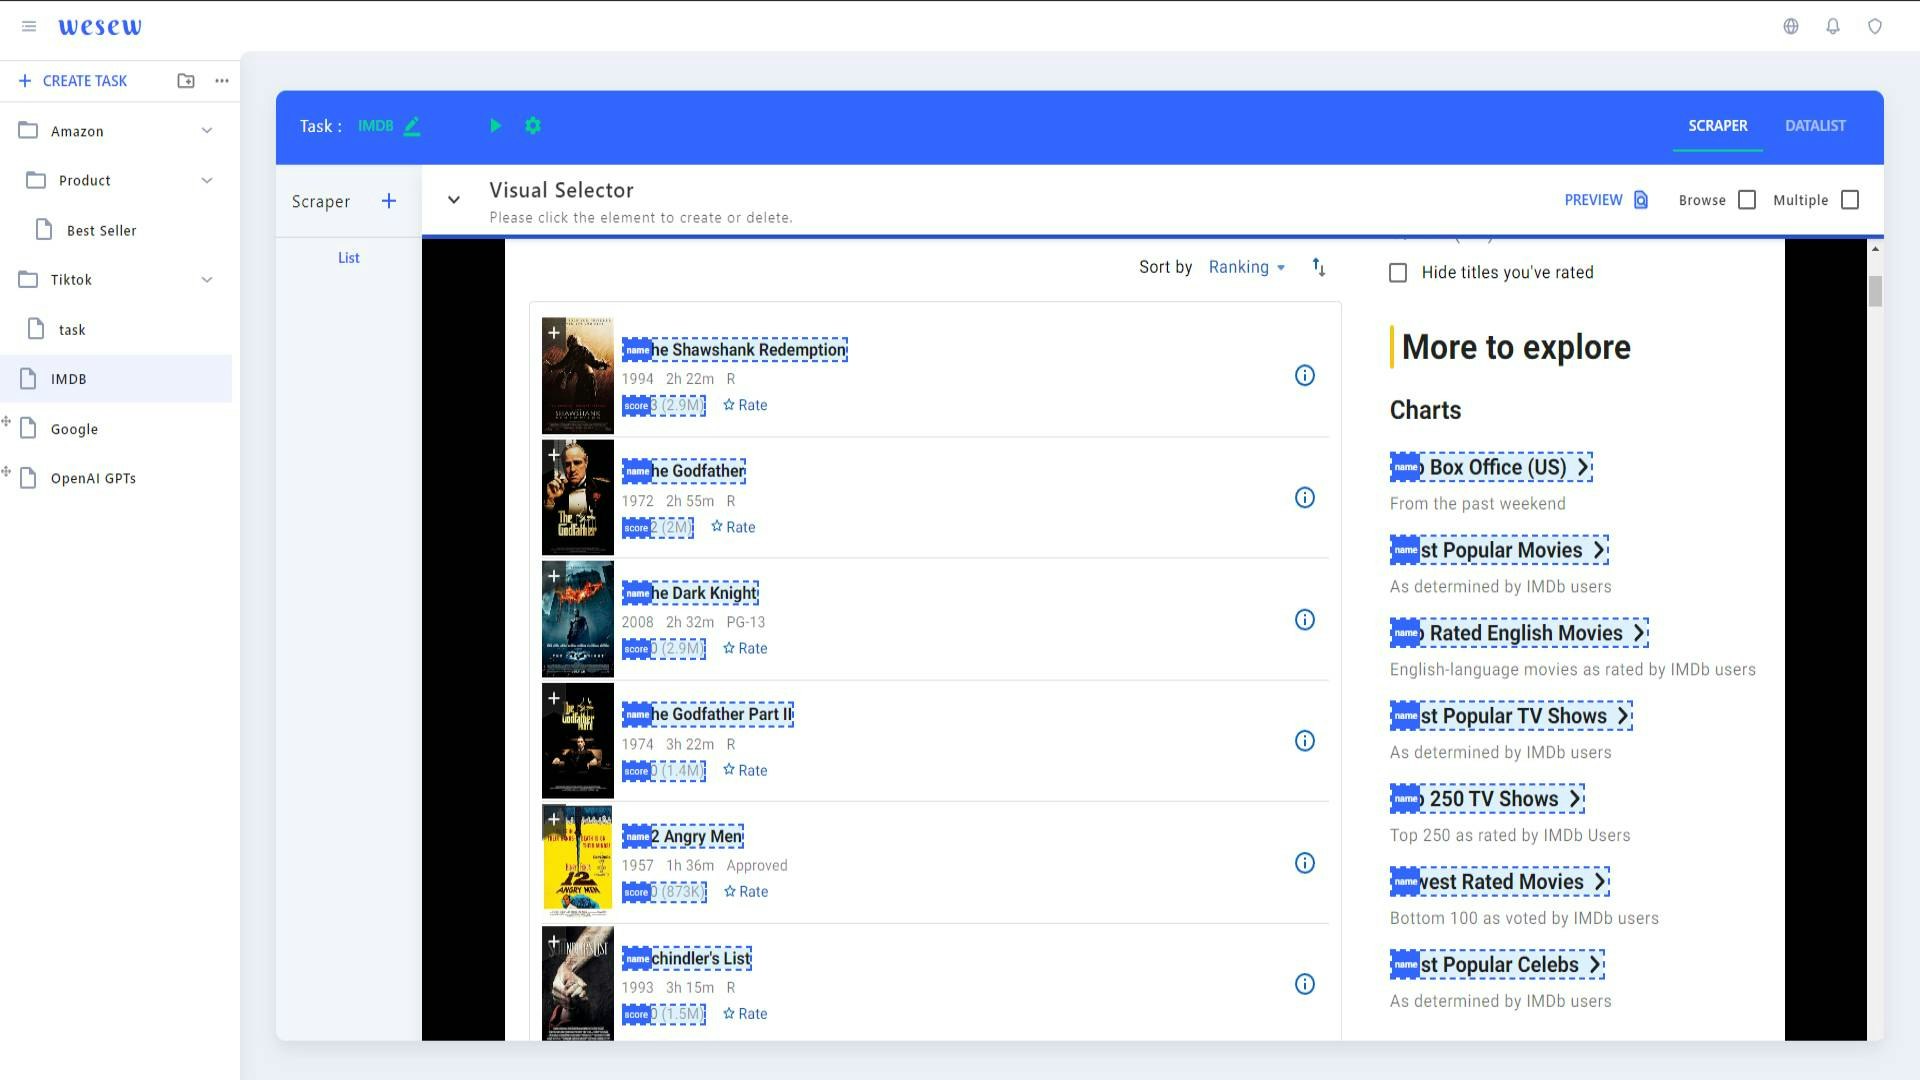
Task: Click the shield icon in the header
Action: 1875,27
